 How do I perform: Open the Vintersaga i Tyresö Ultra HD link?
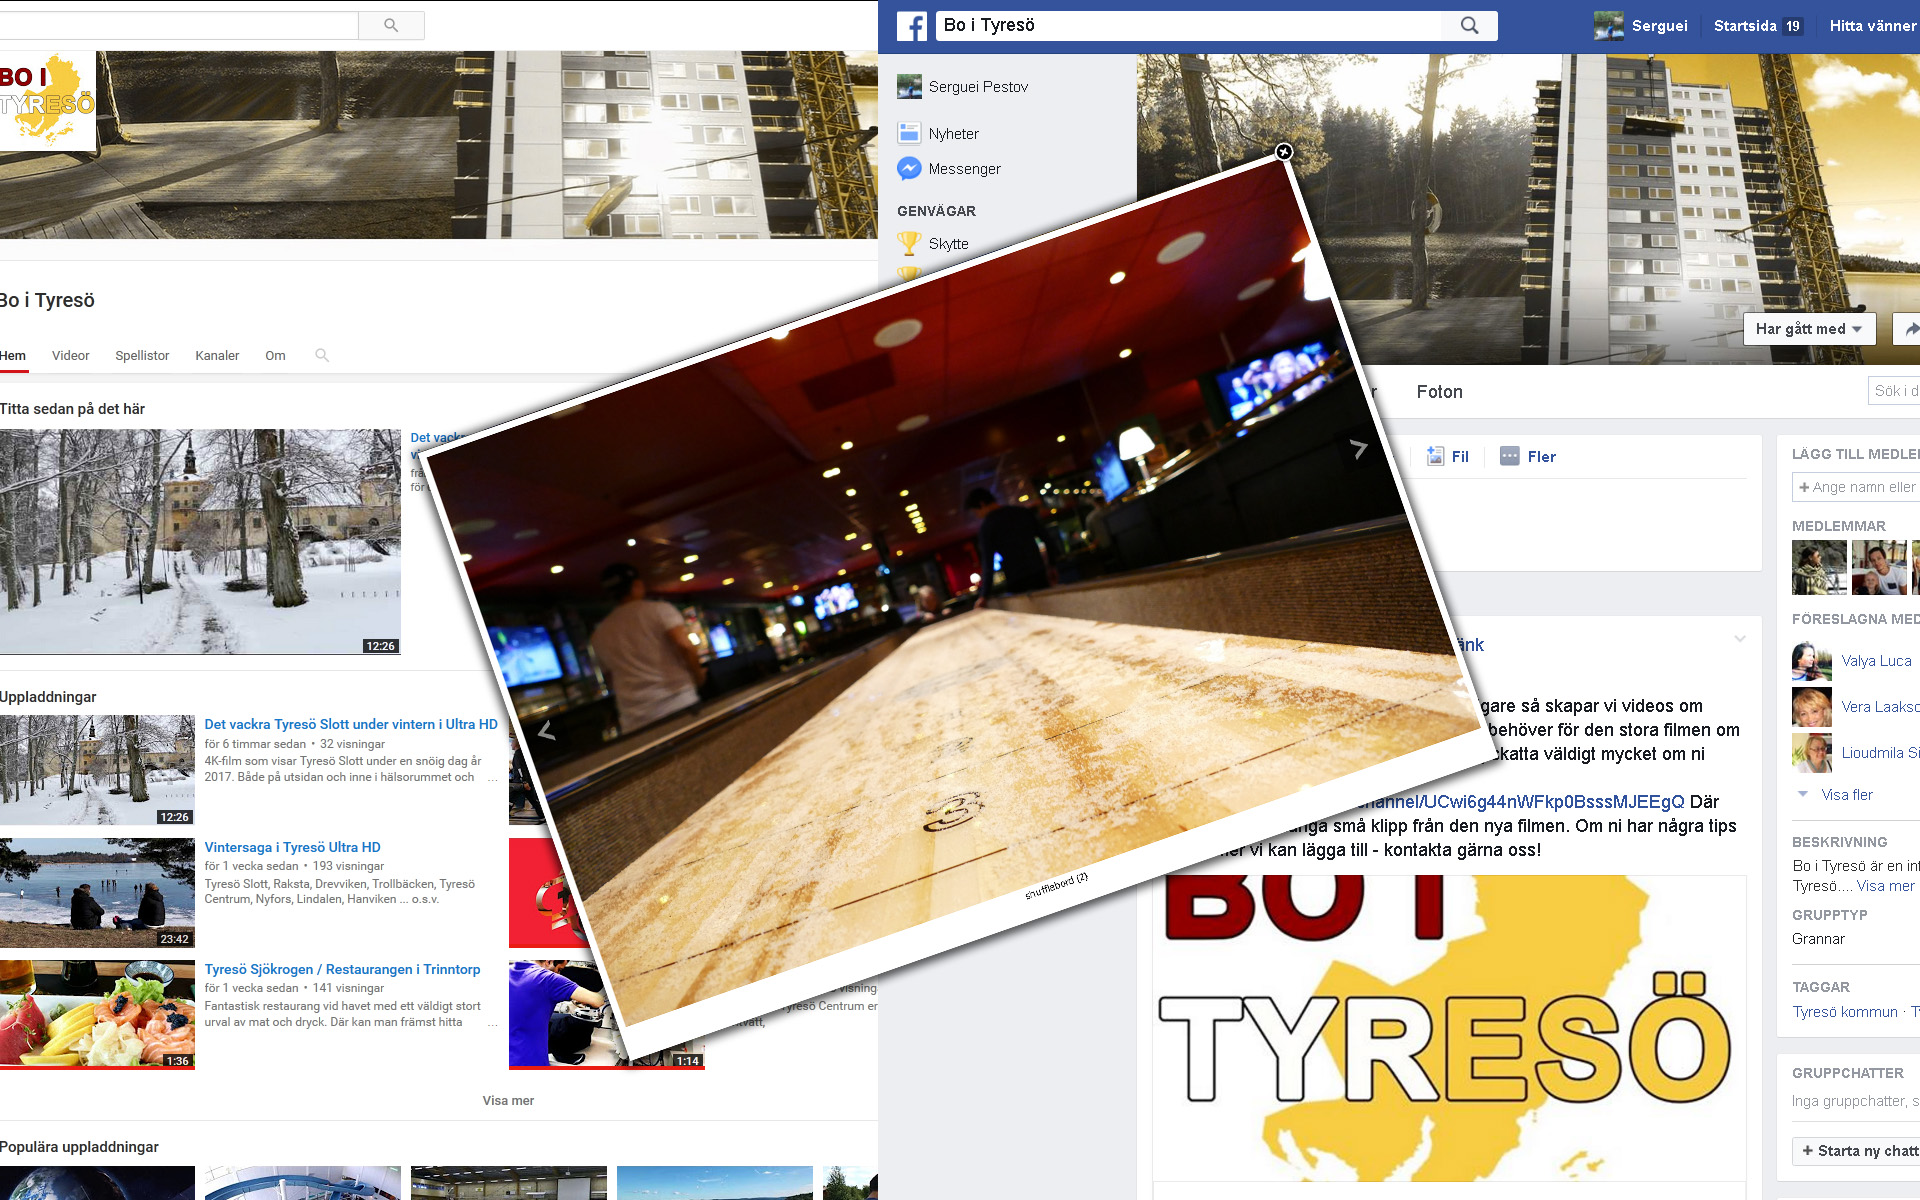pyautogui.click(x=292, y=847)
